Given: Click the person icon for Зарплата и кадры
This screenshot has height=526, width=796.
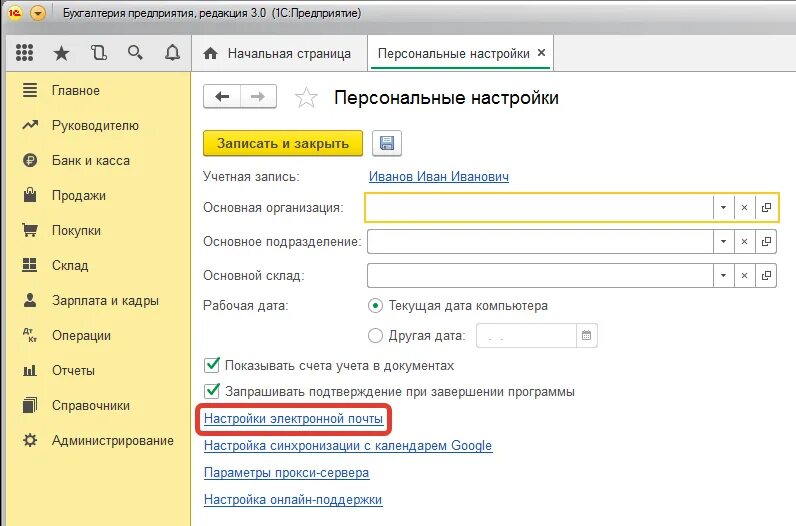Looking at the screenshot, I should coord(30,300).
